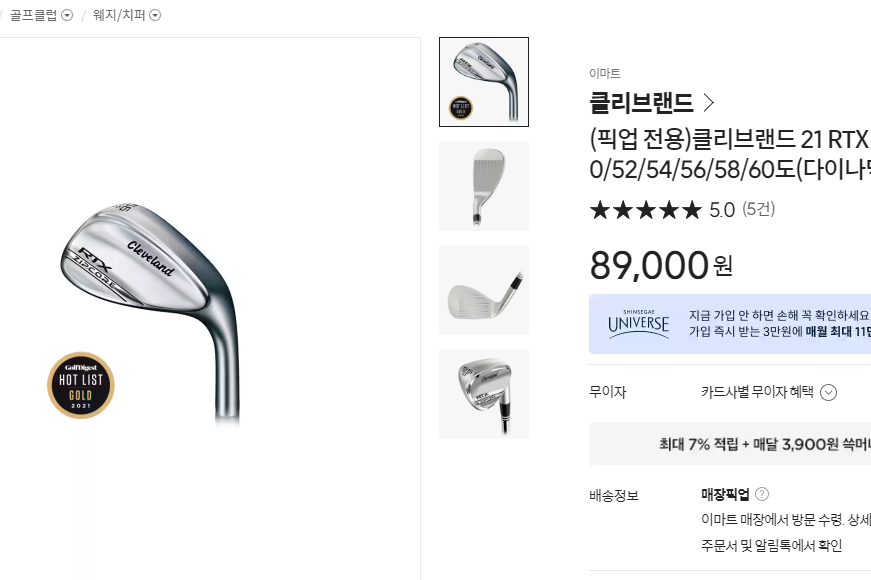Open the 웨지/치퍼 category dropdown arrow
The width and height of the screenshot is (871, 580).
[156, 16]
